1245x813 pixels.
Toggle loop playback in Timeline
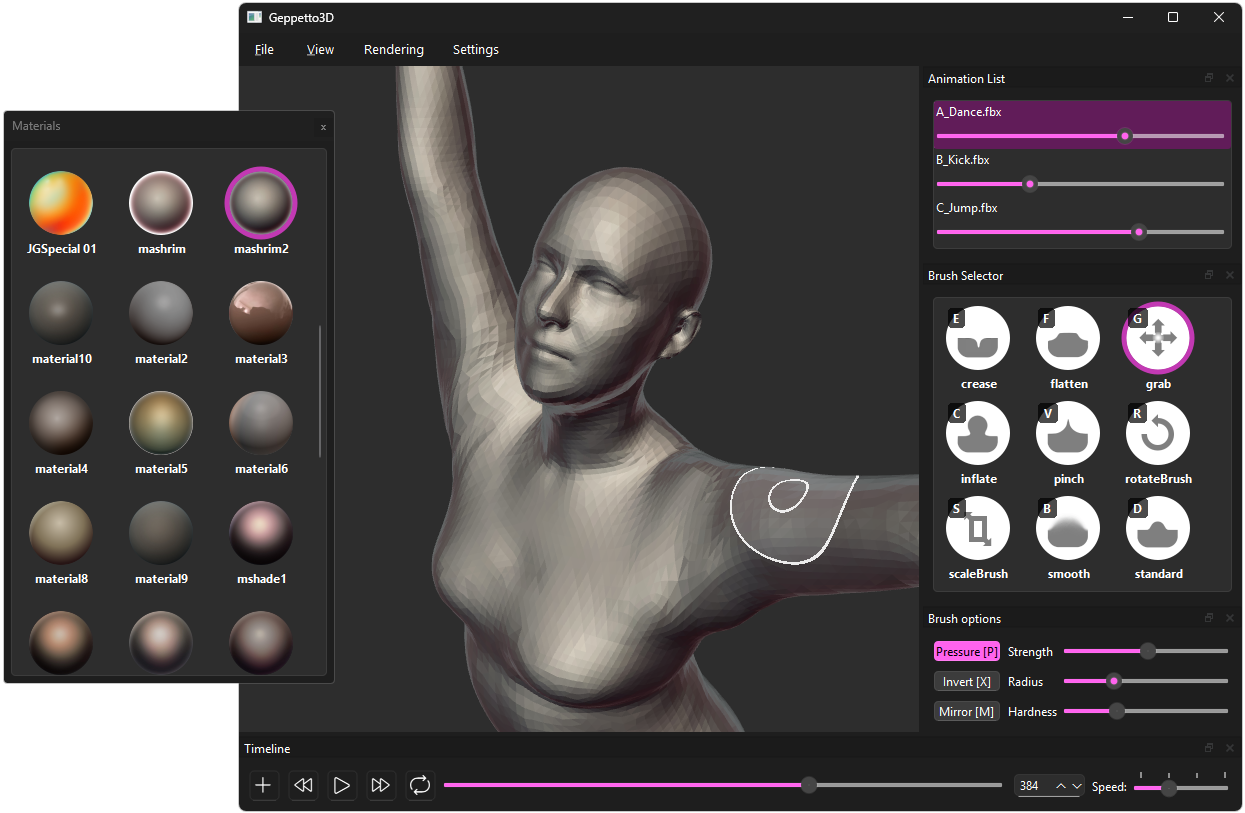(420, 786)
